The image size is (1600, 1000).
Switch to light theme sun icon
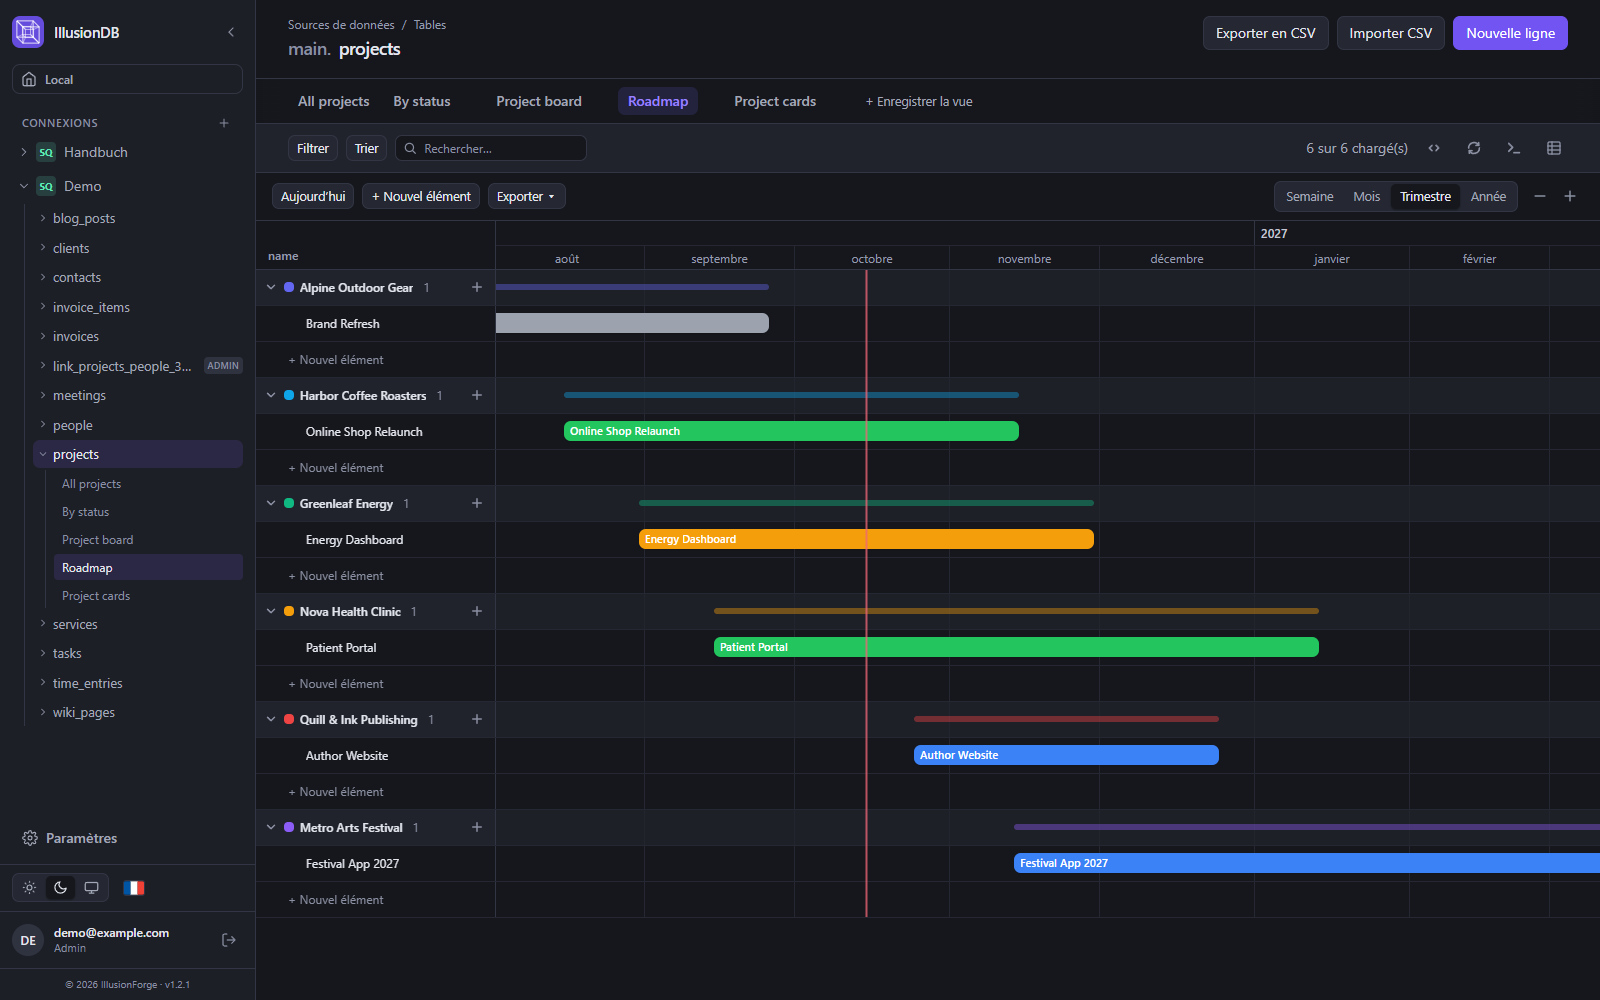pyautogui.click(x=30, y=888)
